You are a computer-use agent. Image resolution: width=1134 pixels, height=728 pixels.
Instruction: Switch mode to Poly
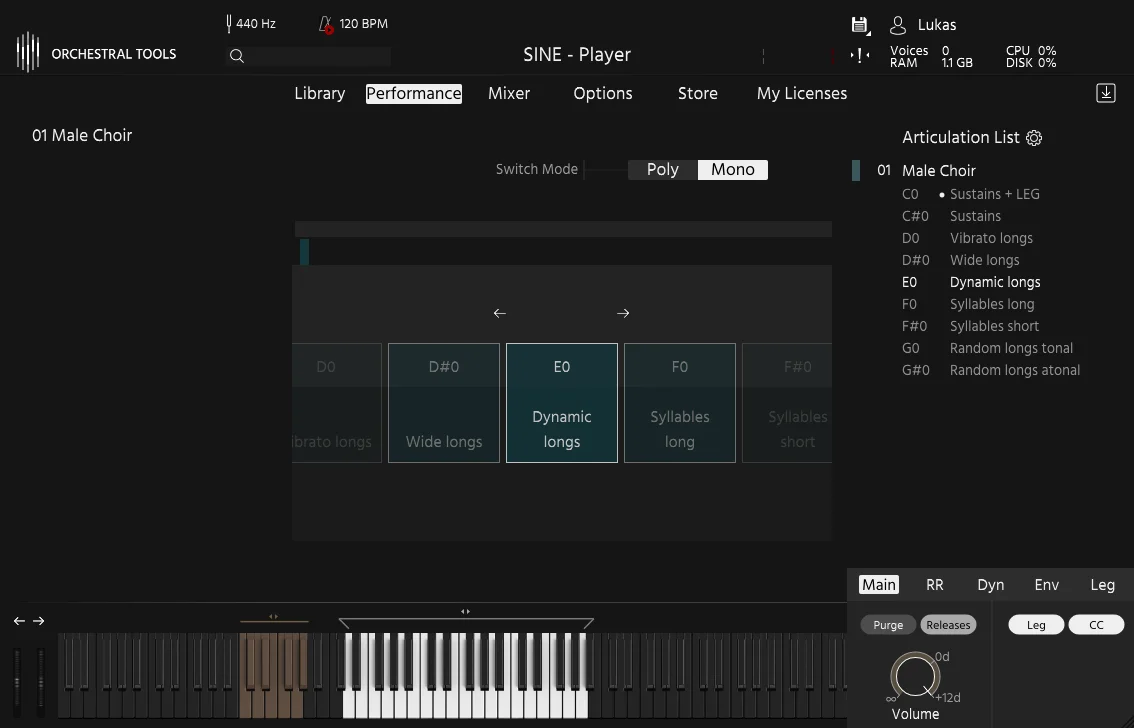(662, 170)
